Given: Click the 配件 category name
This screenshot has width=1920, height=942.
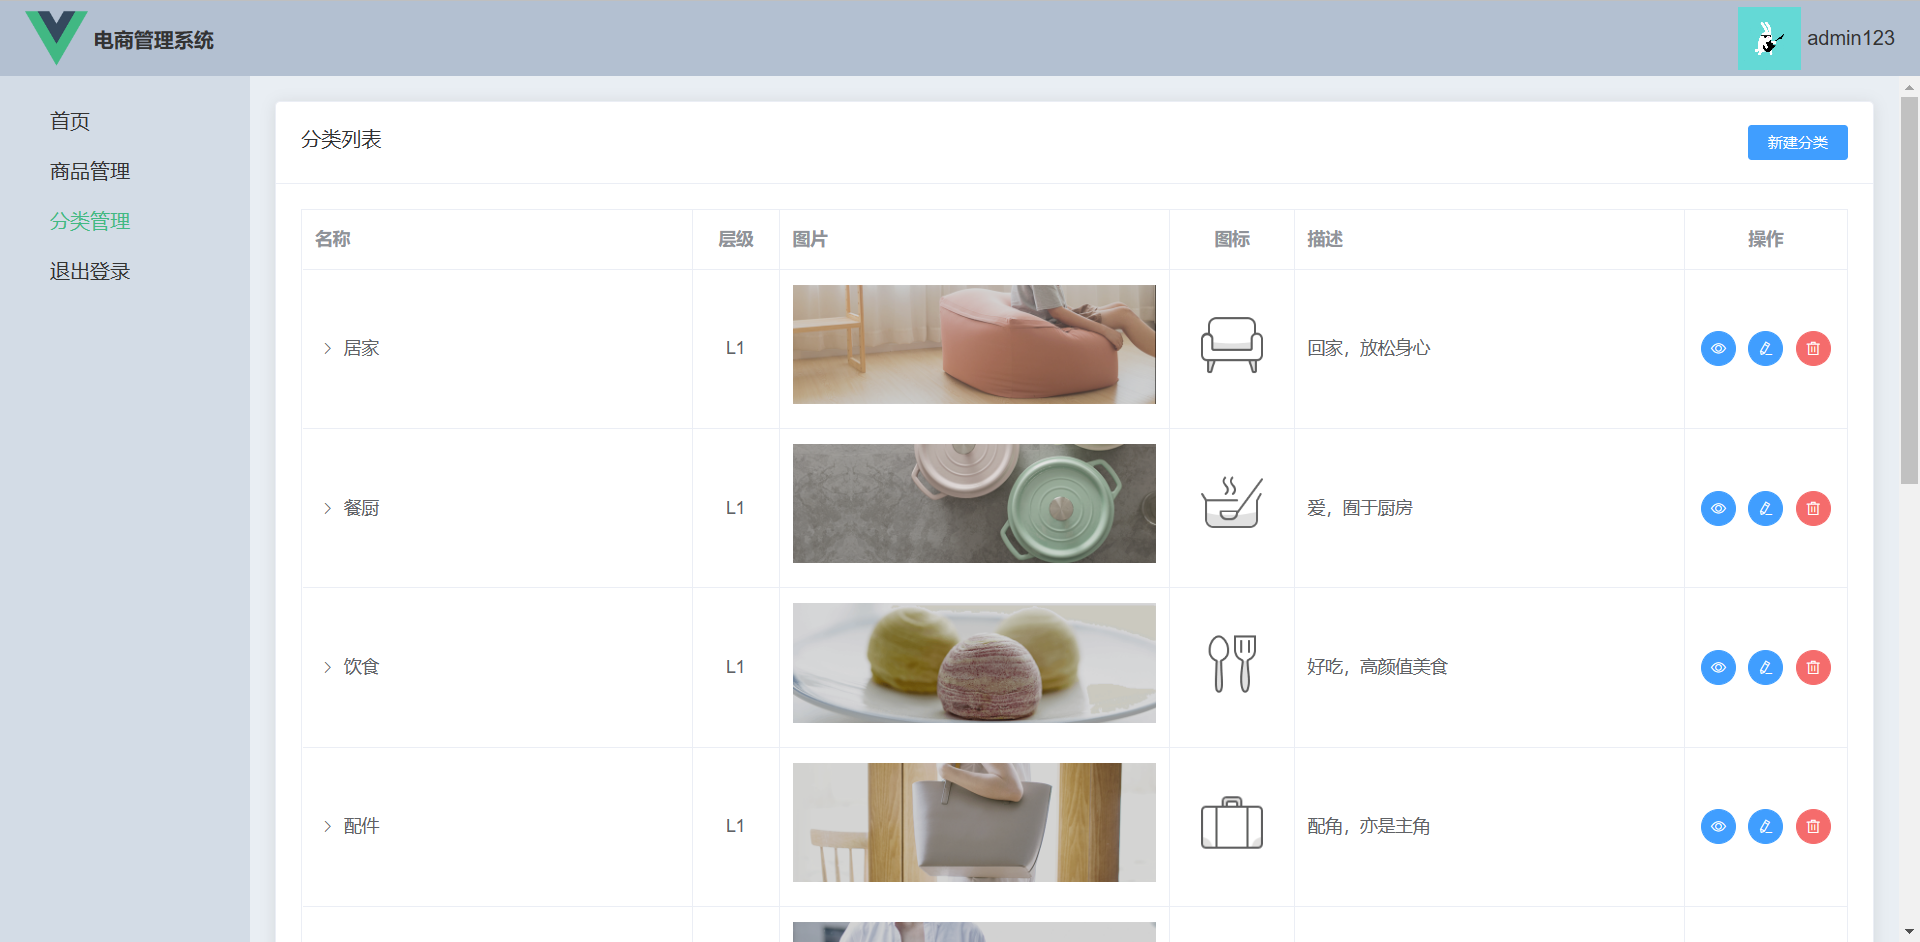Looking at the screenshot, I should [361, 826].
